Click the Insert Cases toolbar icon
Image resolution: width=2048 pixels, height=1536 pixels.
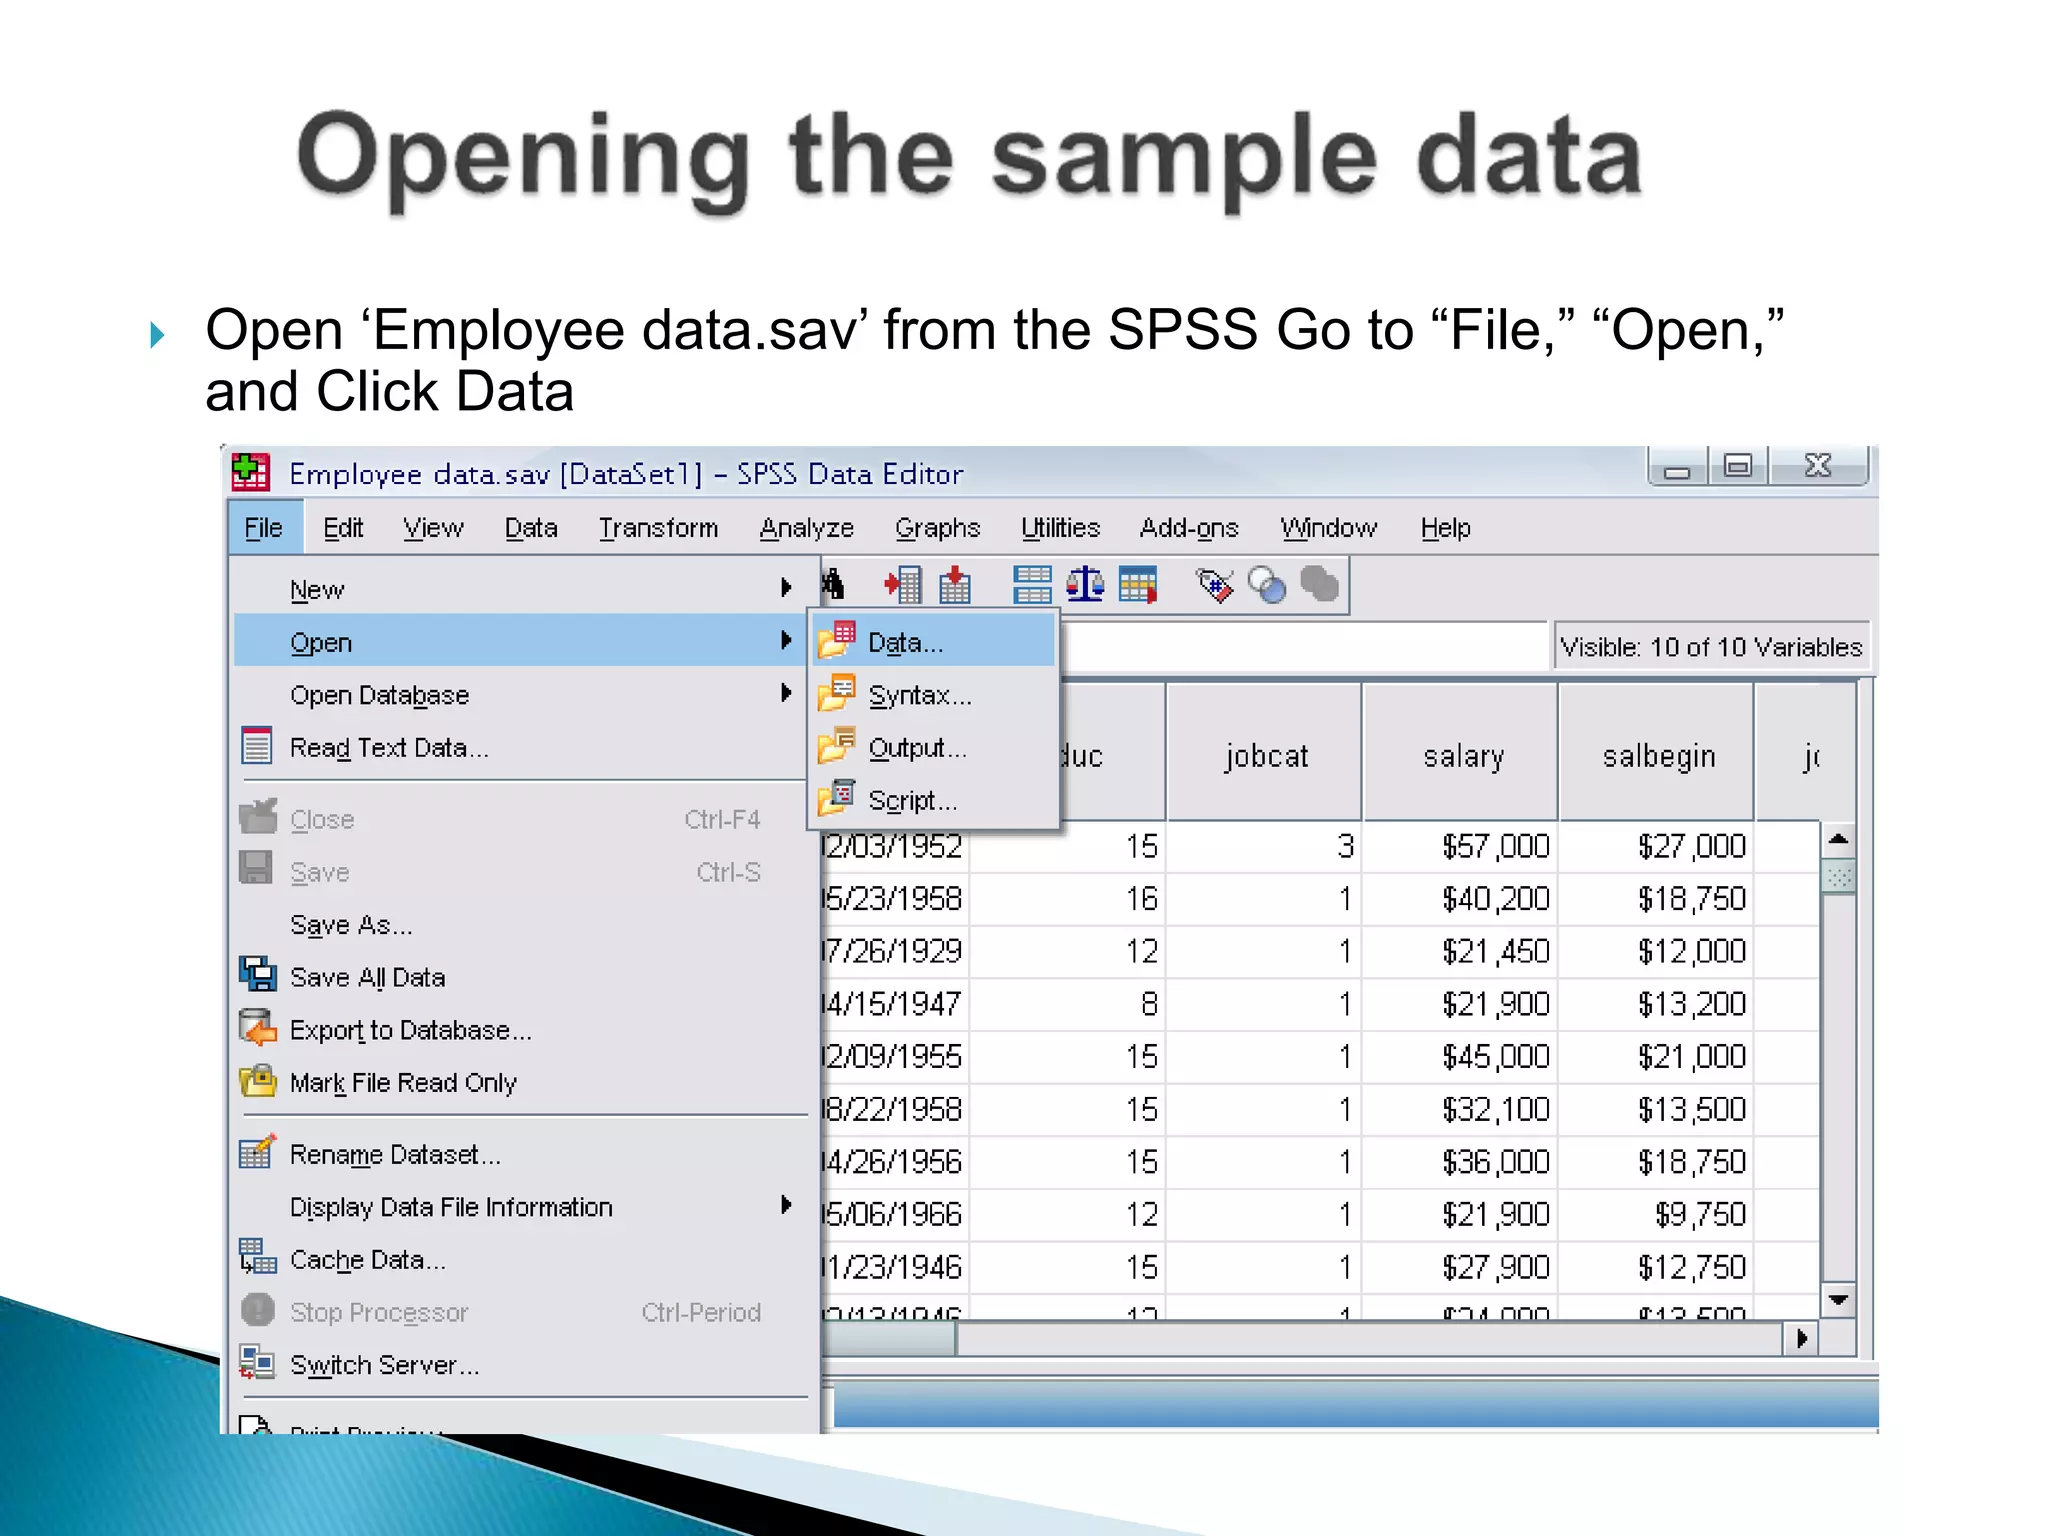coord(904,585)
